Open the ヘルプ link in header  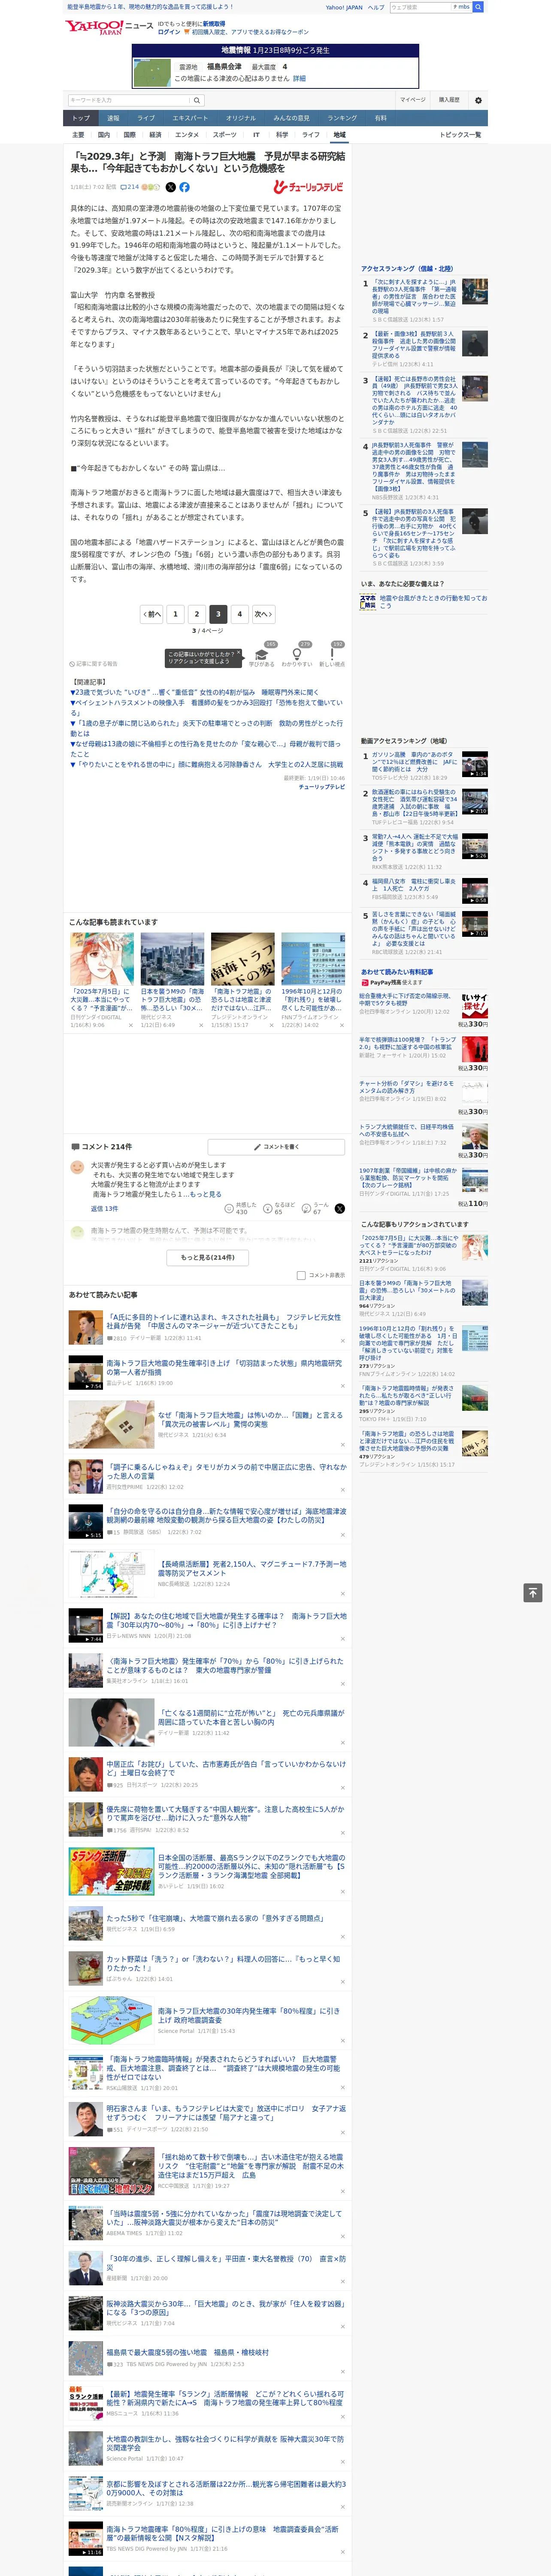tap(375, 7)
